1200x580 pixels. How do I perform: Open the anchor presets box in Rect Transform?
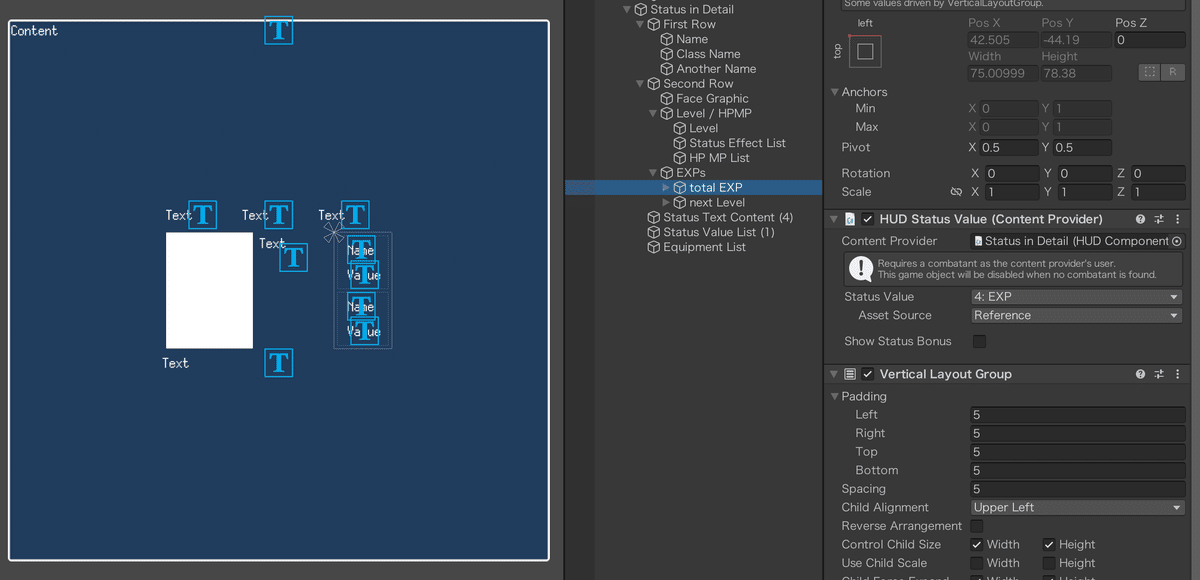click(865, 51)
